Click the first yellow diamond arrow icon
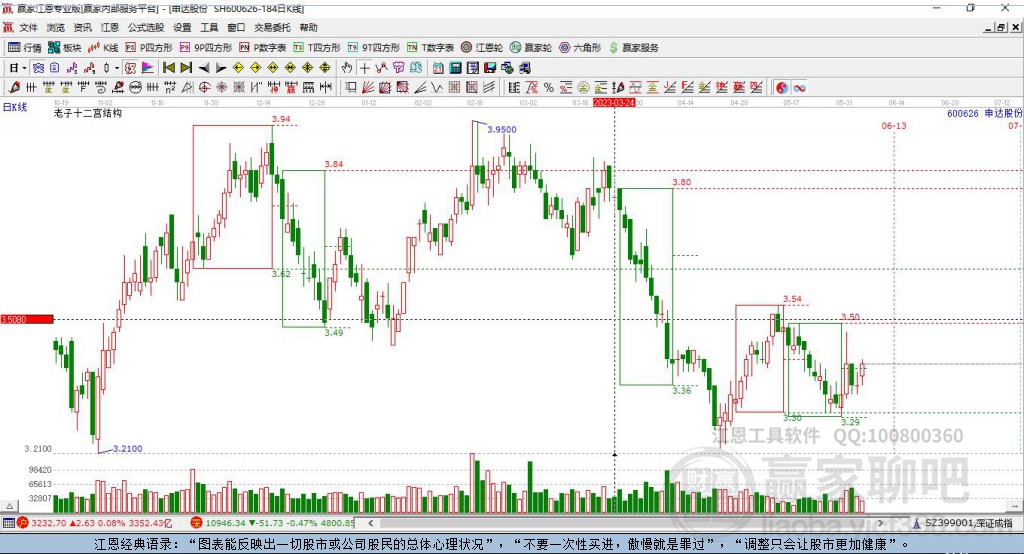 point(238,68)
